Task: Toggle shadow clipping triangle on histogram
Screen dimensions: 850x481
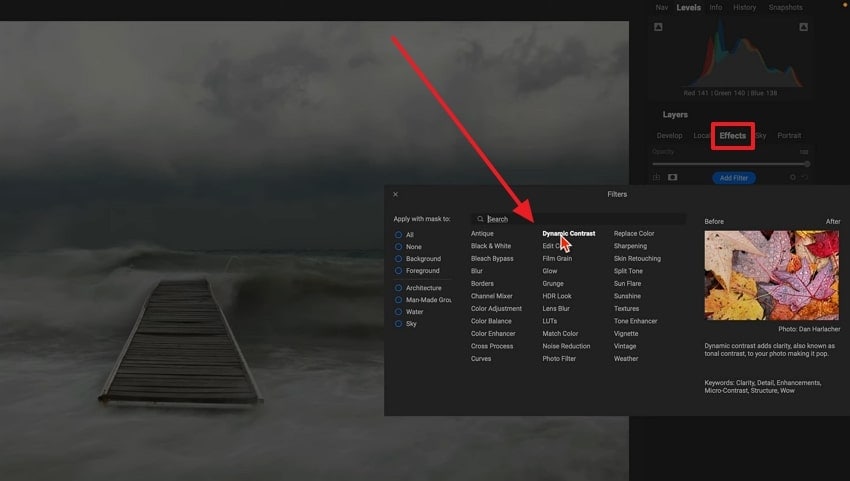Action: click(658, 27)
